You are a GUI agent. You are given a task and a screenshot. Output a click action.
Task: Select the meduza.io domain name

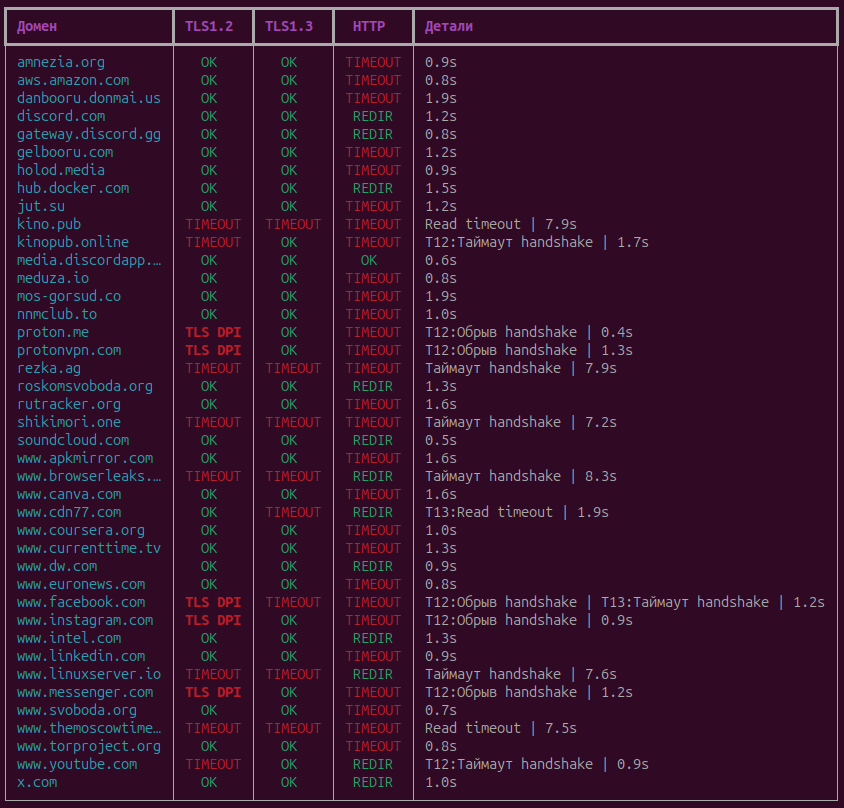coord(53,278)
